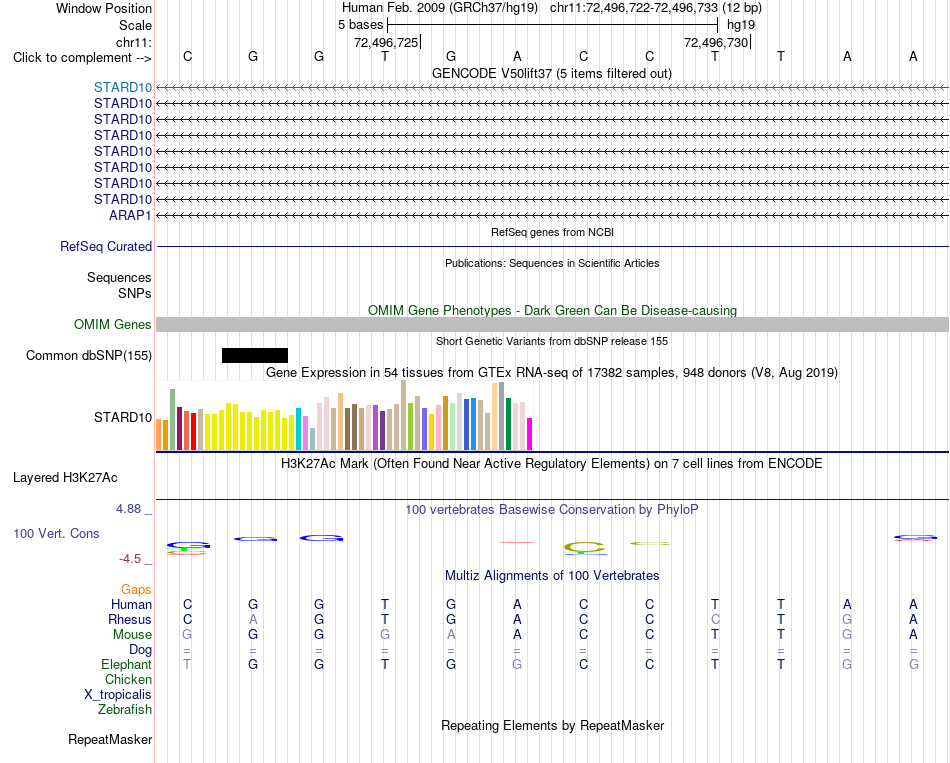The image size is (950, 763).
Task: Click the RepeatMasker track label
Action: (110, 739)
